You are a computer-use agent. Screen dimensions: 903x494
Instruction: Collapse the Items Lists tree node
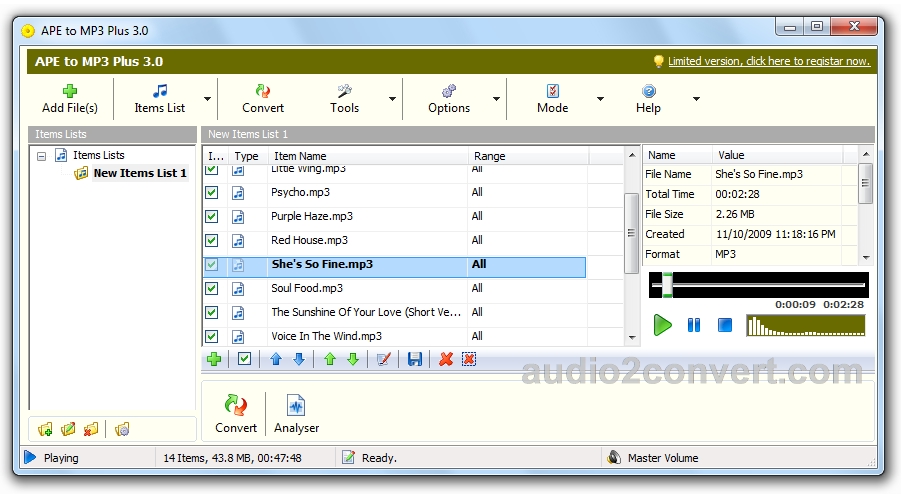click(x=41, y=156)
